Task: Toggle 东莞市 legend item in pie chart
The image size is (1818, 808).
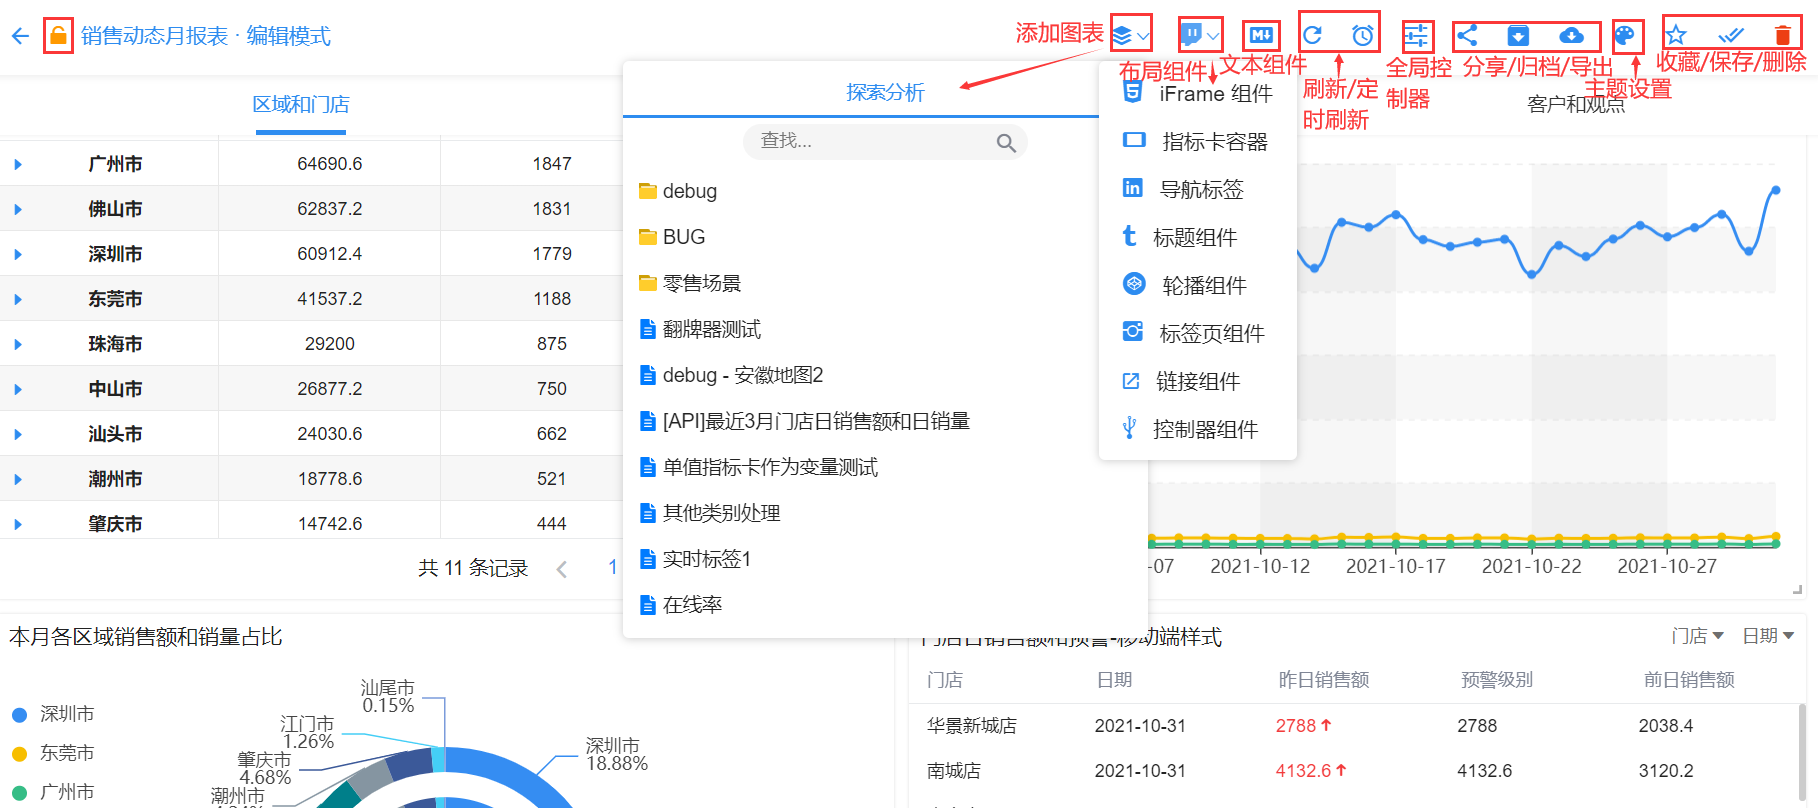Action: [x=53, y=753]
